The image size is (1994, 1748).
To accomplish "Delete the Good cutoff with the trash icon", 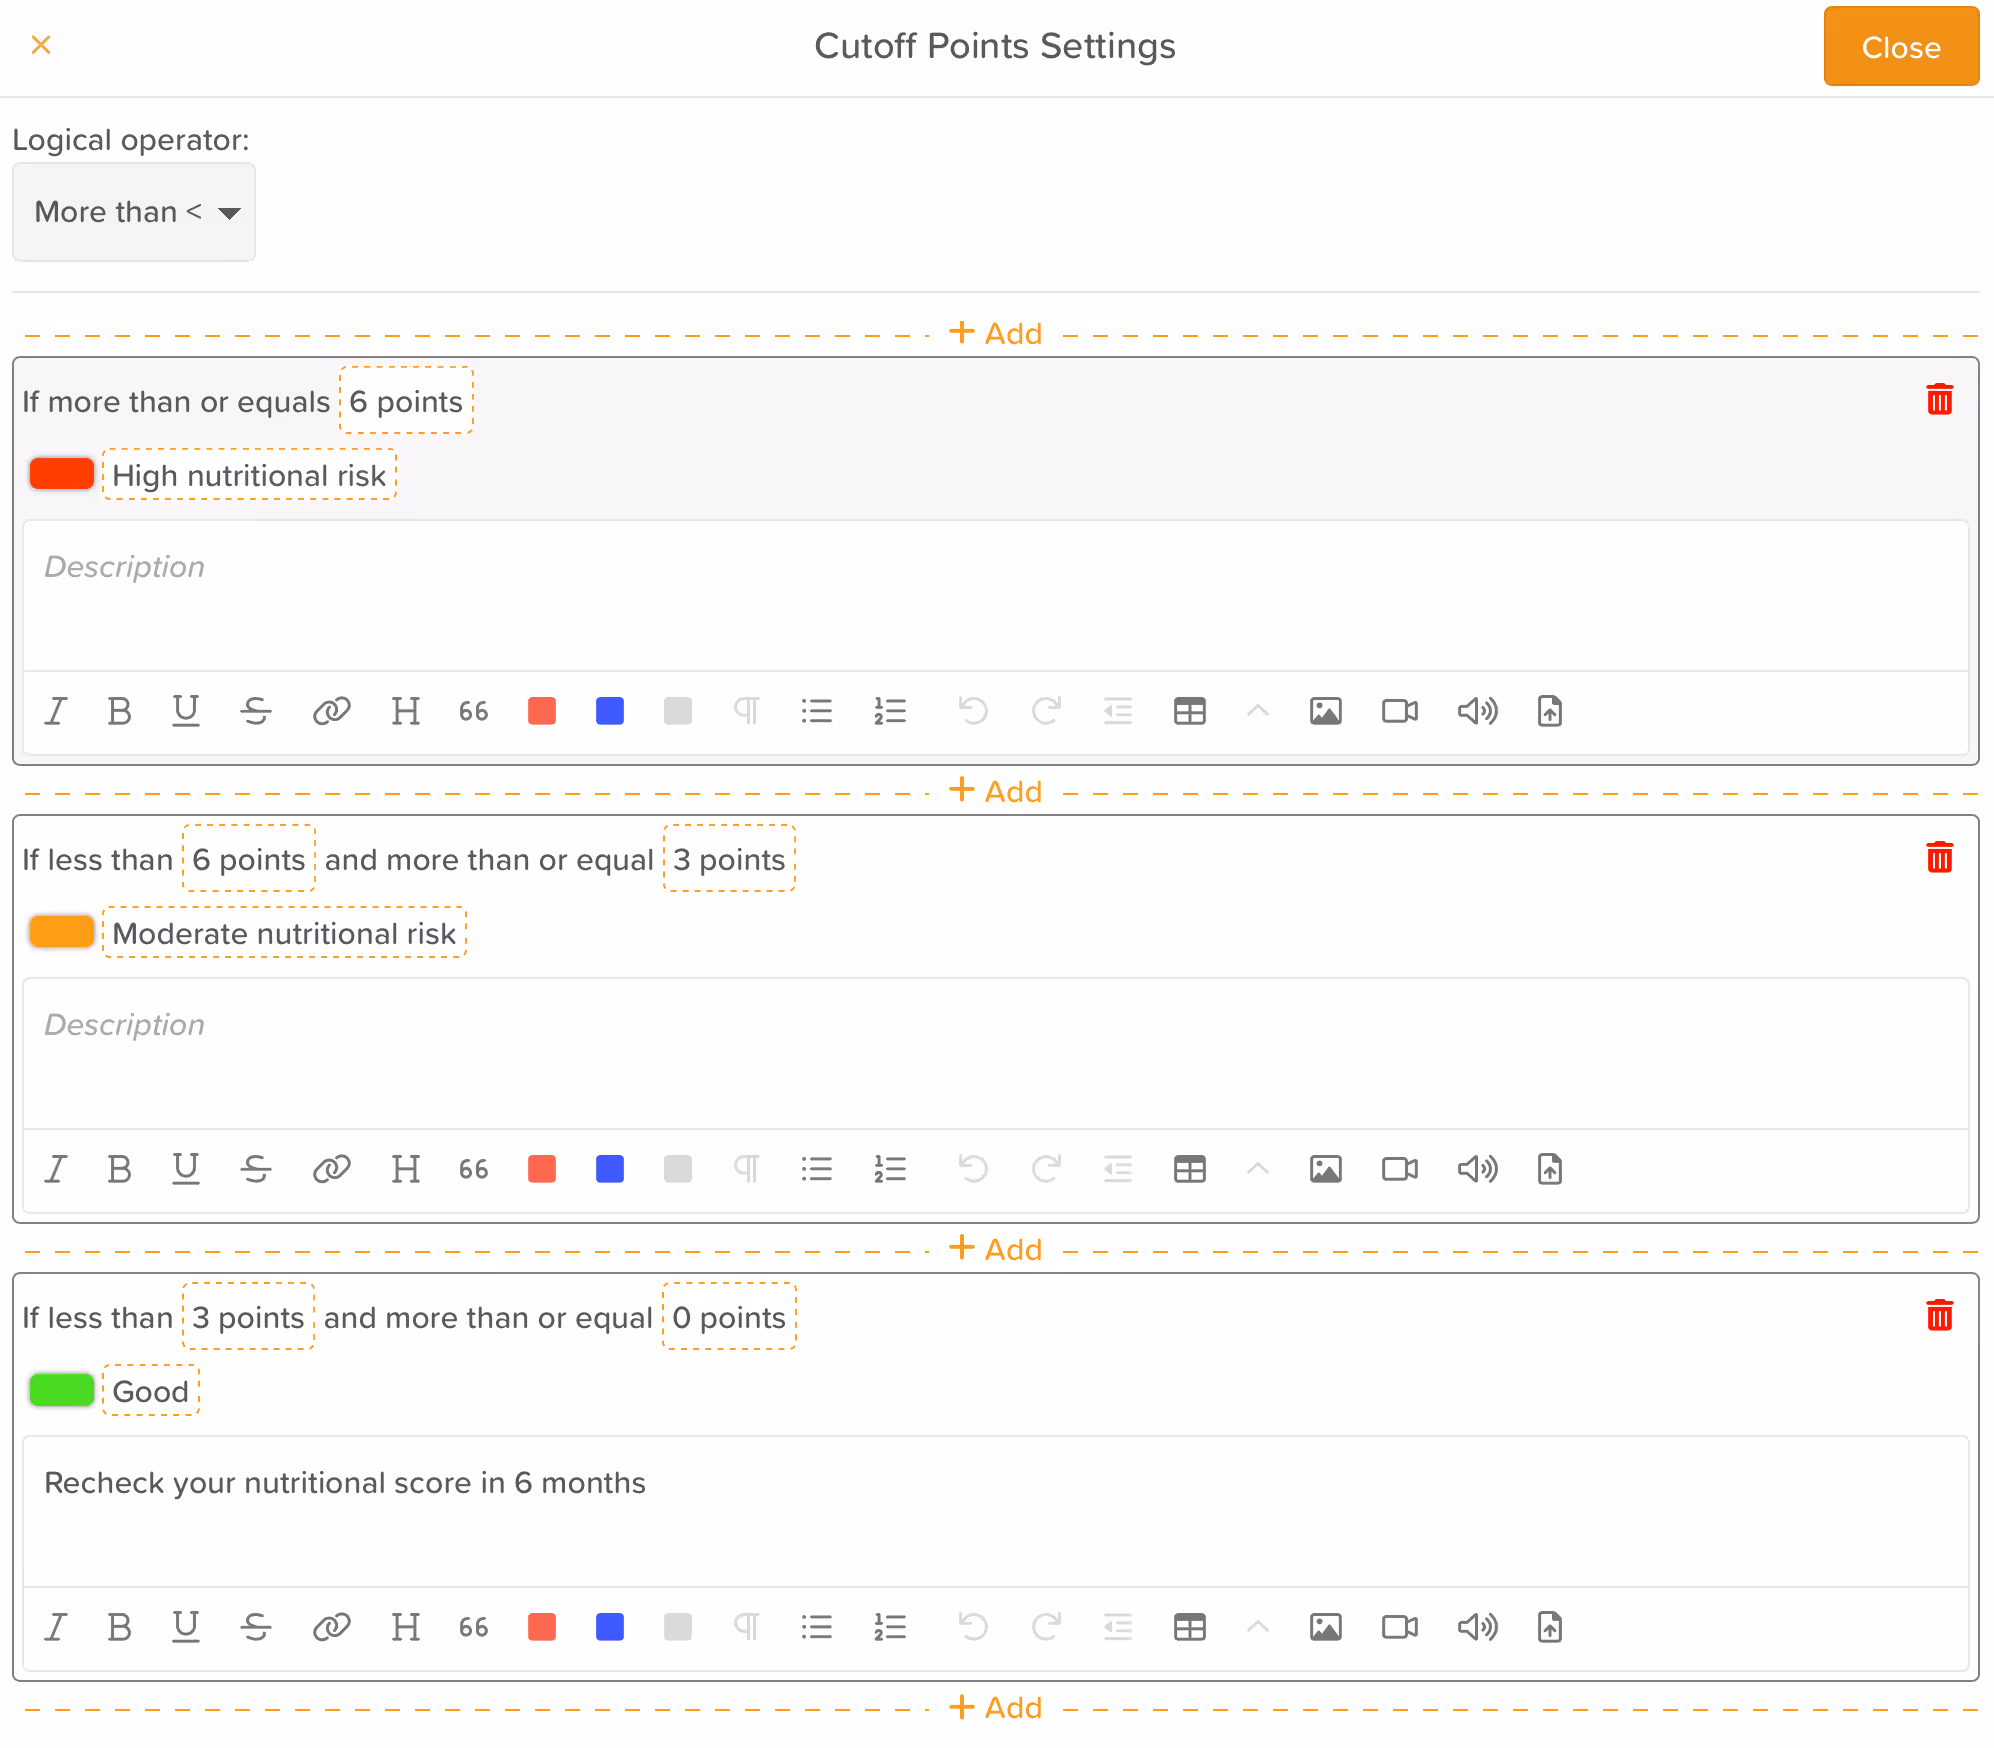I will (x=1940, y=1315).
